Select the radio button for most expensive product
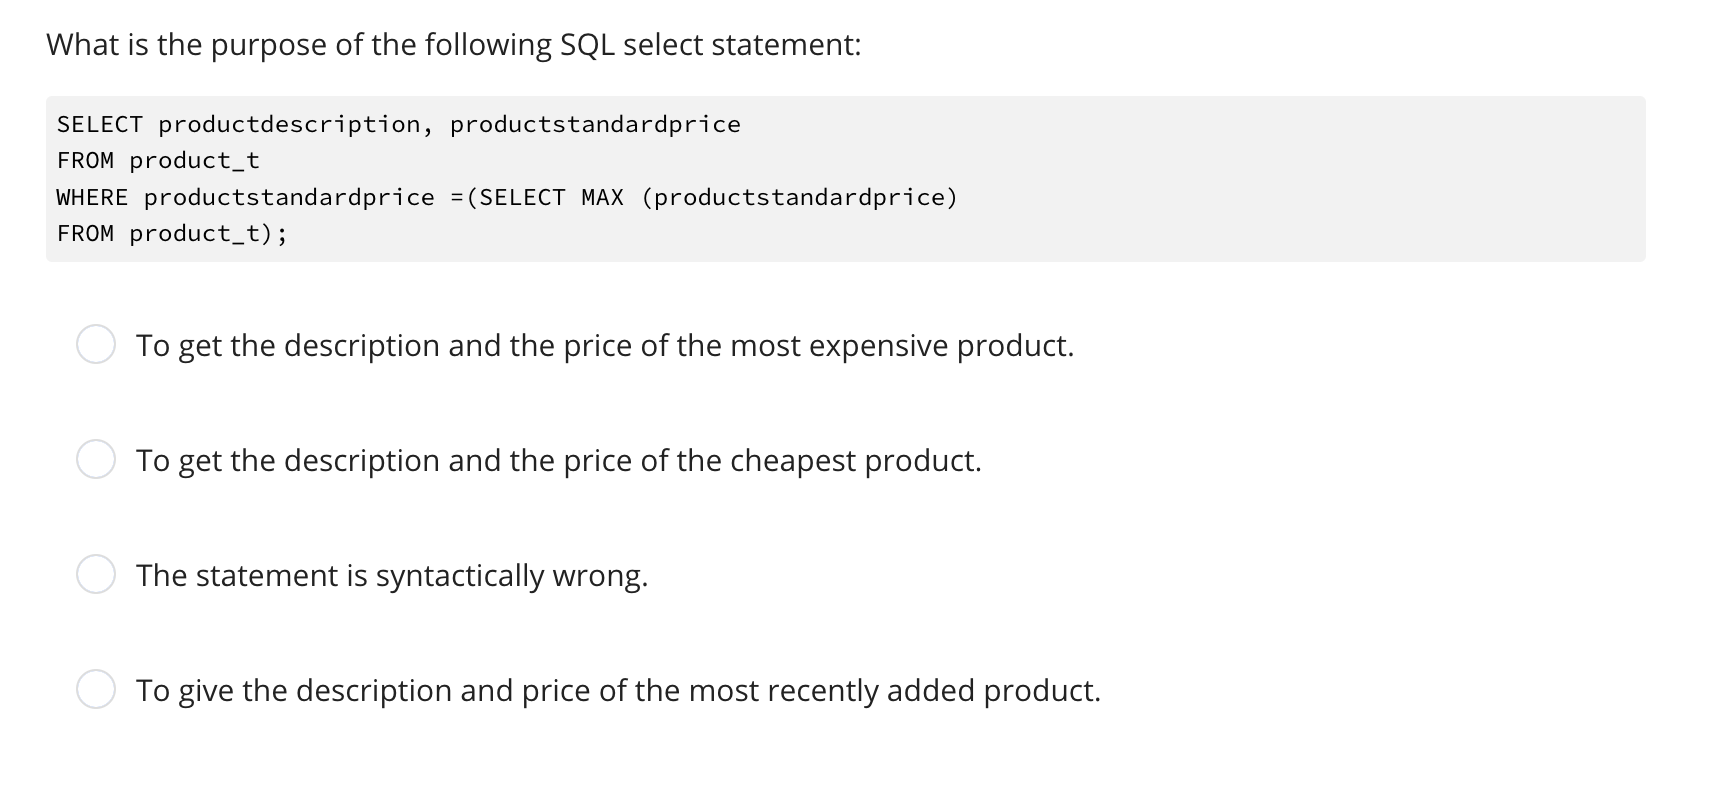The image size is (1724, 792). pyautogui.click(x=97, y=346)
